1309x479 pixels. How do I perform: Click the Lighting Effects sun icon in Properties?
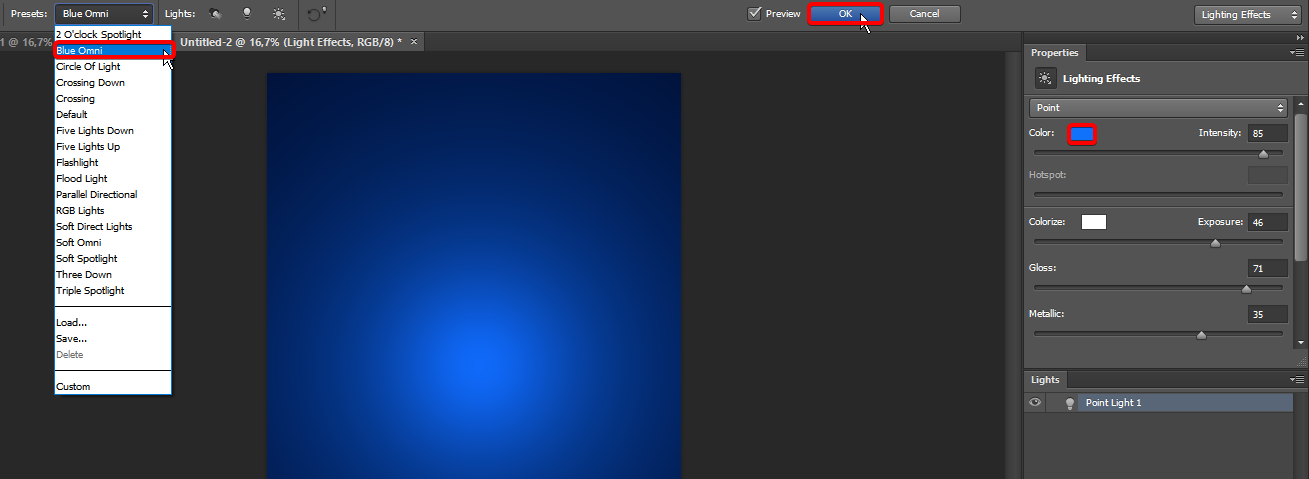pyautogui.click(x=1045, y=78)
